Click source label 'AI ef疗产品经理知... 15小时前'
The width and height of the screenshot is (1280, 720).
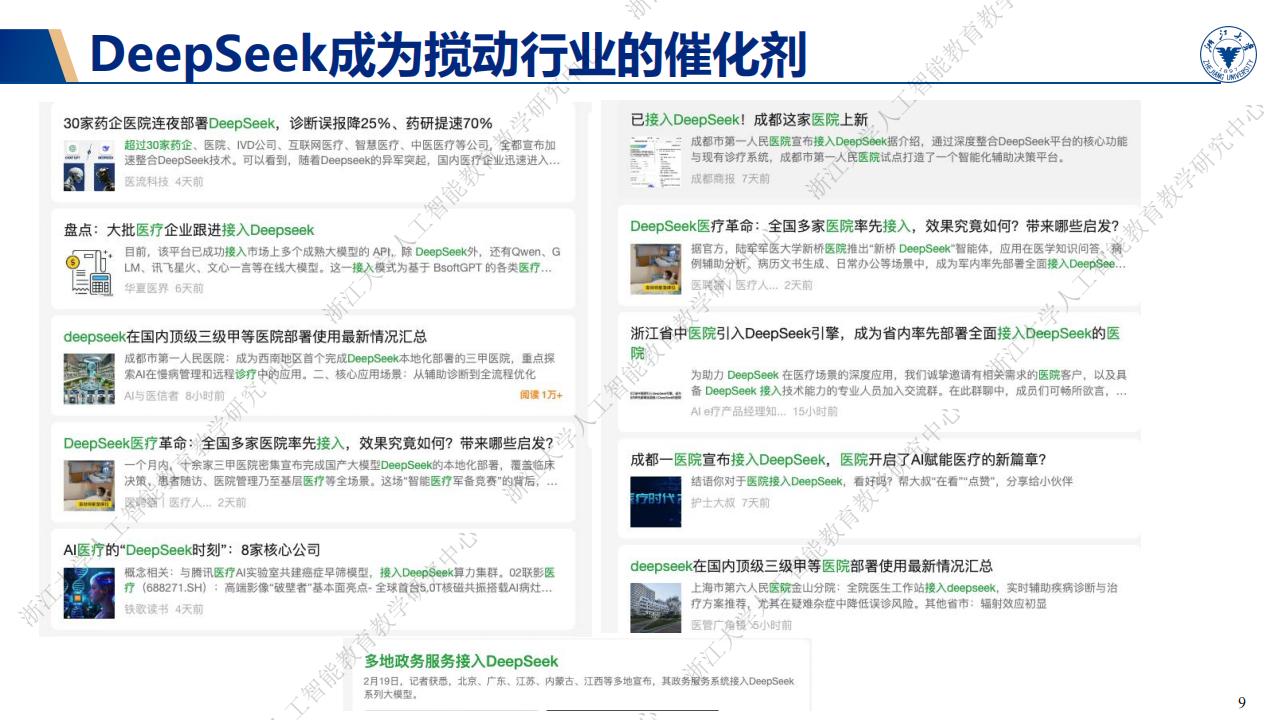pyautogui.click(x=764, y=411)
